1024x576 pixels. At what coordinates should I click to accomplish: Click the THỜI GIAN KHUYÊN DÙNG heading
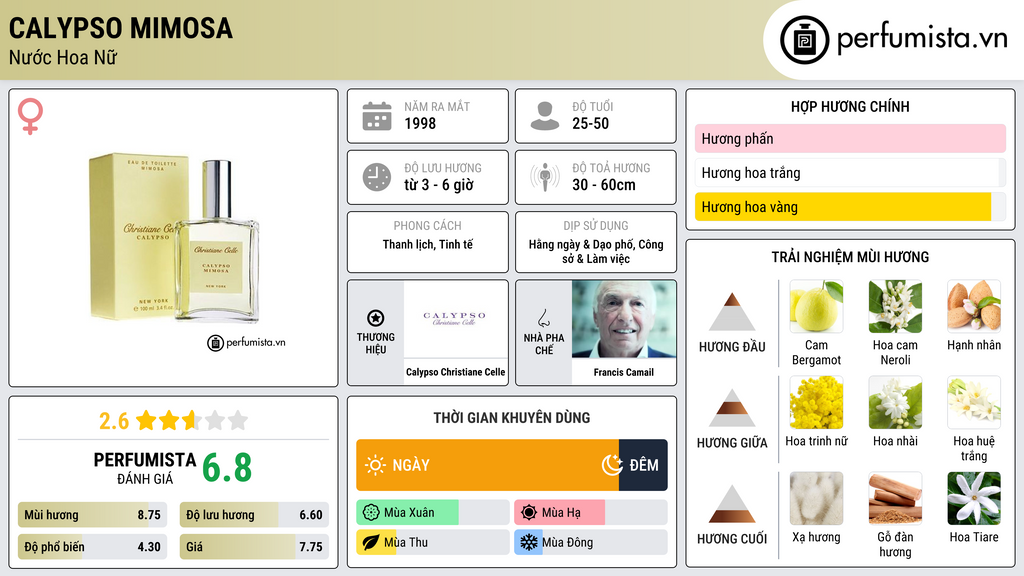(512, 418)
